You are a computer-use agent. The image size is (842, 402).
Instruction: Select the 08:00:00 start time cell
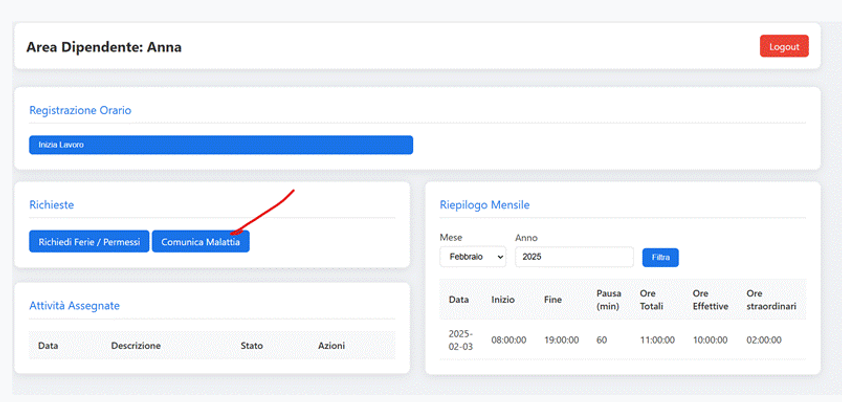509,340
